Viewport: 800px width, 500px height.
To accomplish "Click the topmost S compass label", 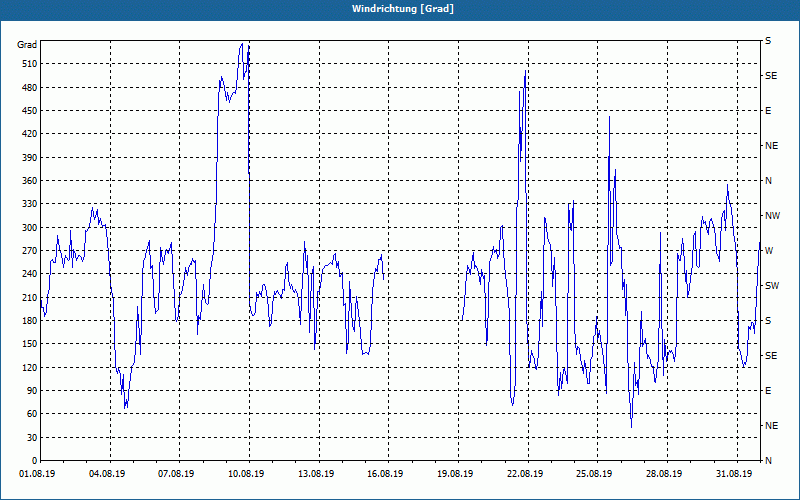I will [768, 41].
